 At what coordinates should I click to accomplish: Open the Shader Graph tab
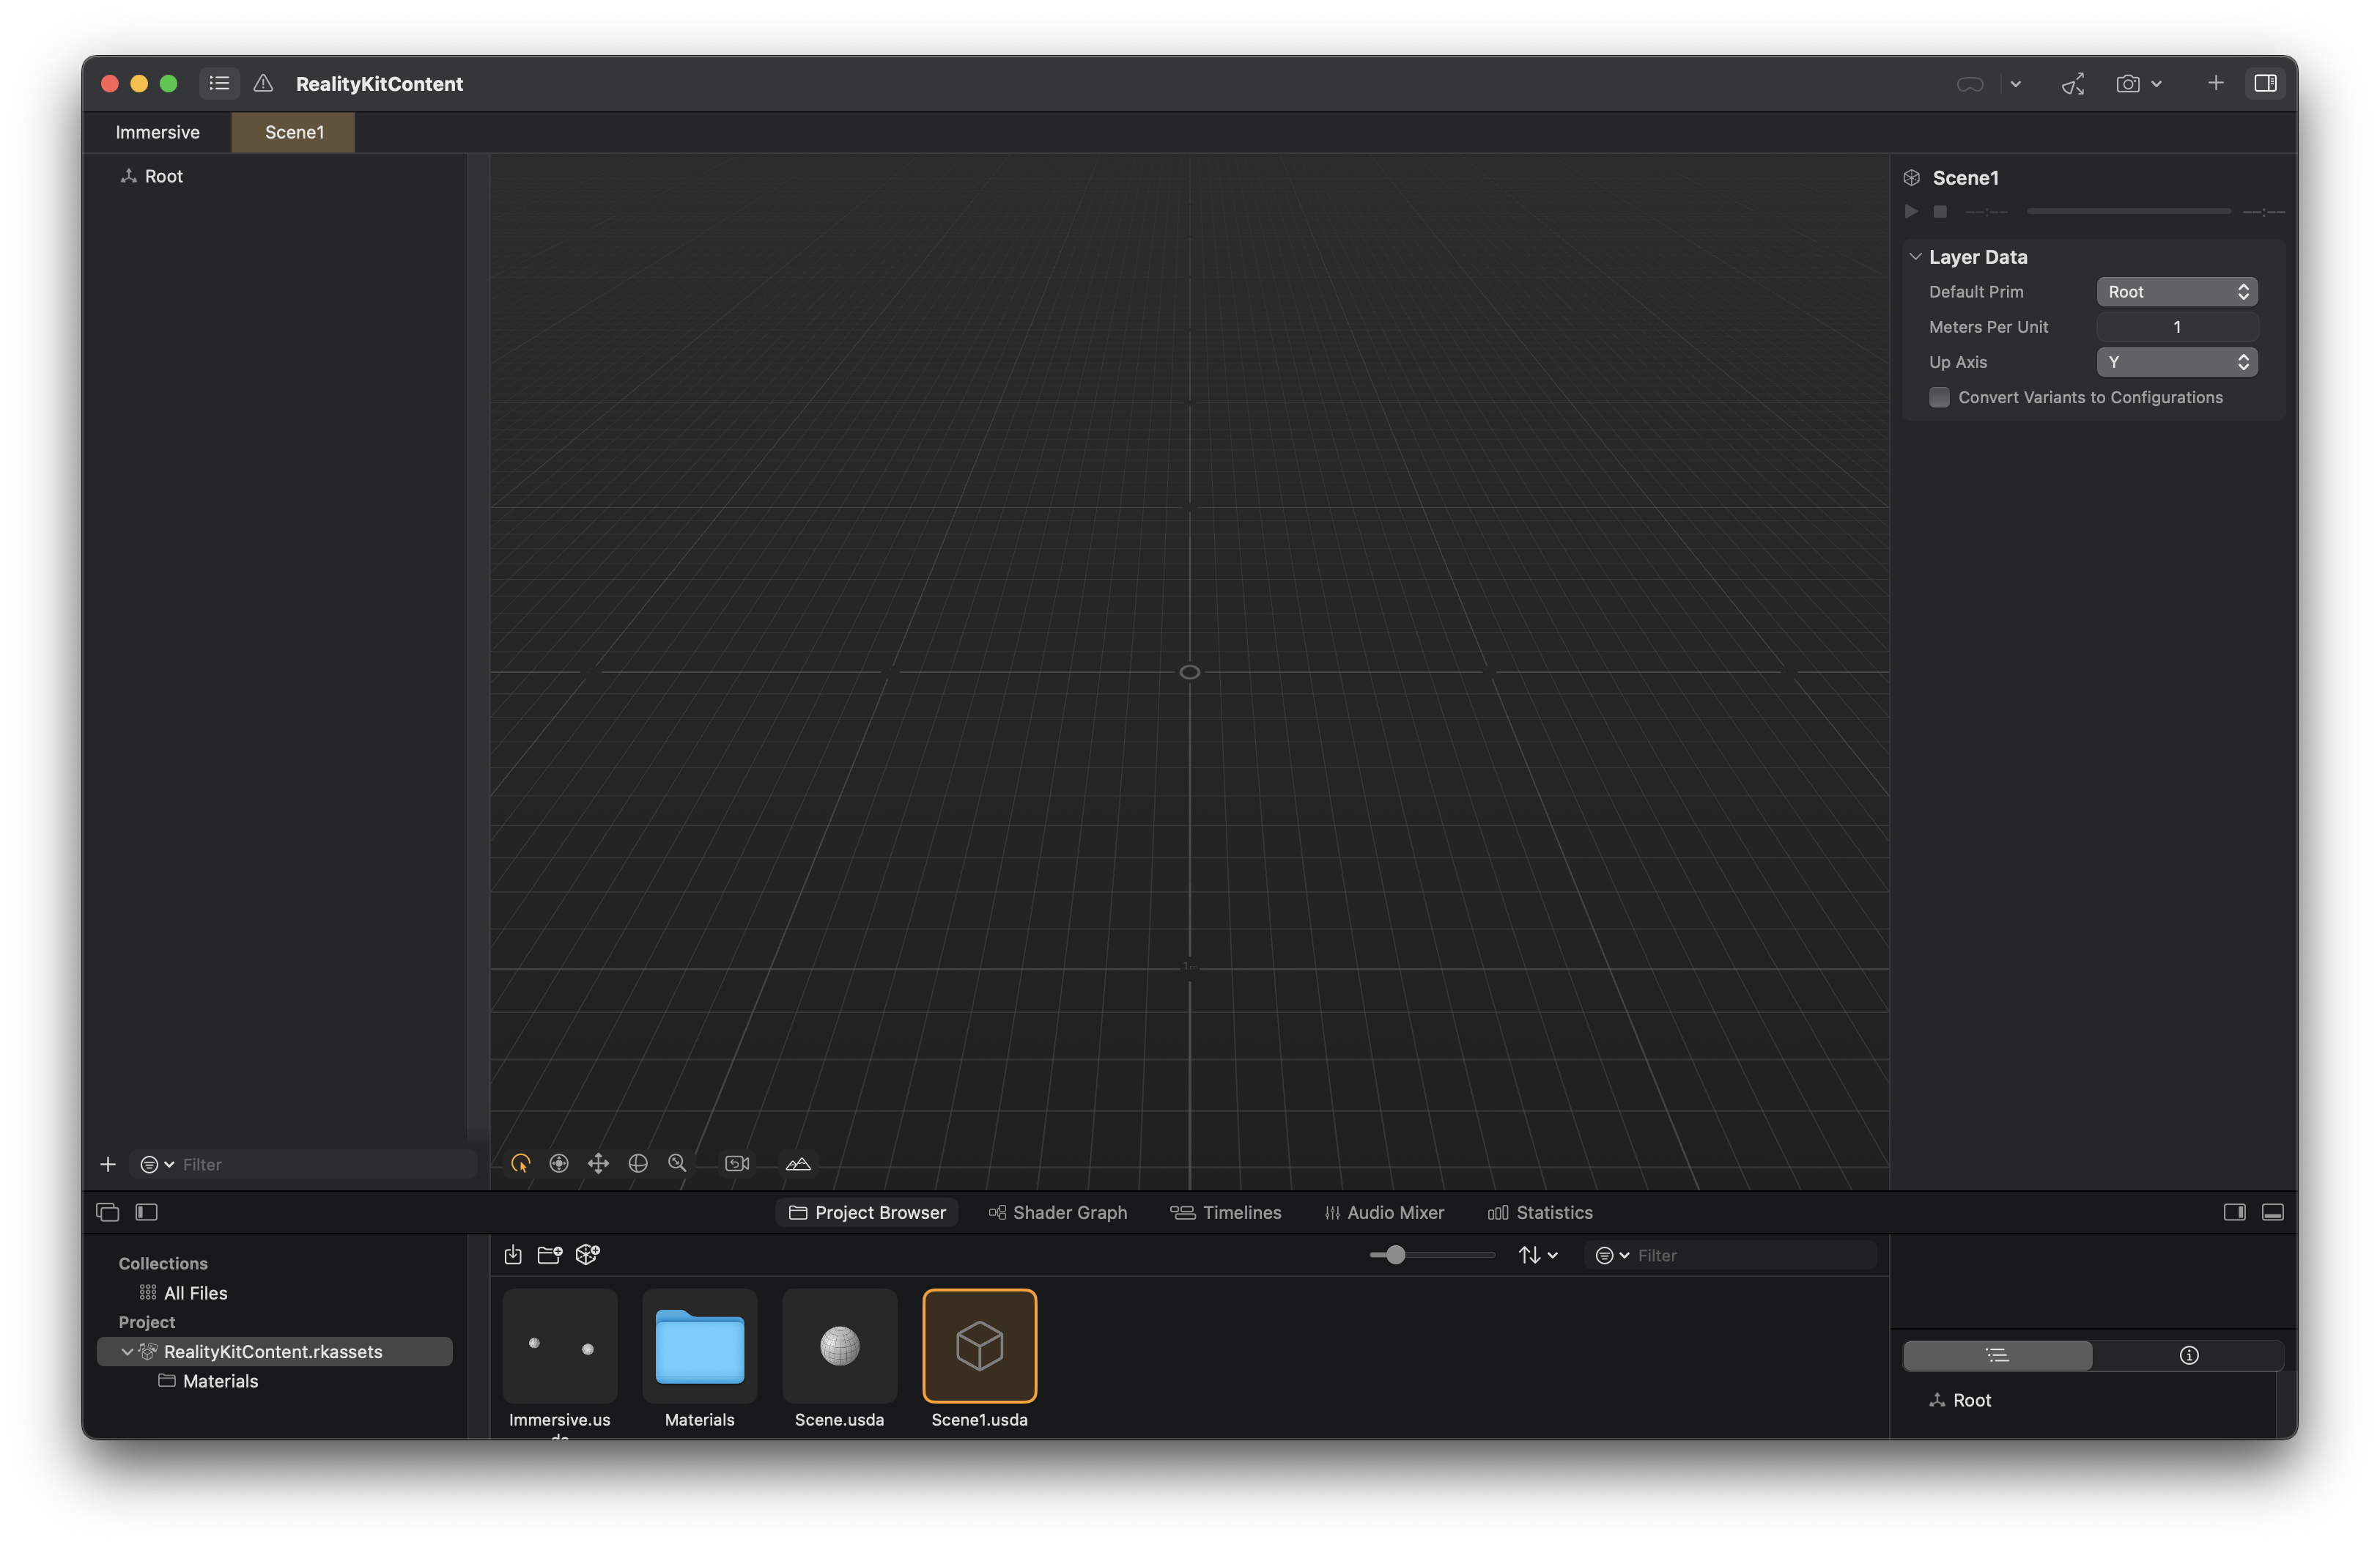1057,1212
